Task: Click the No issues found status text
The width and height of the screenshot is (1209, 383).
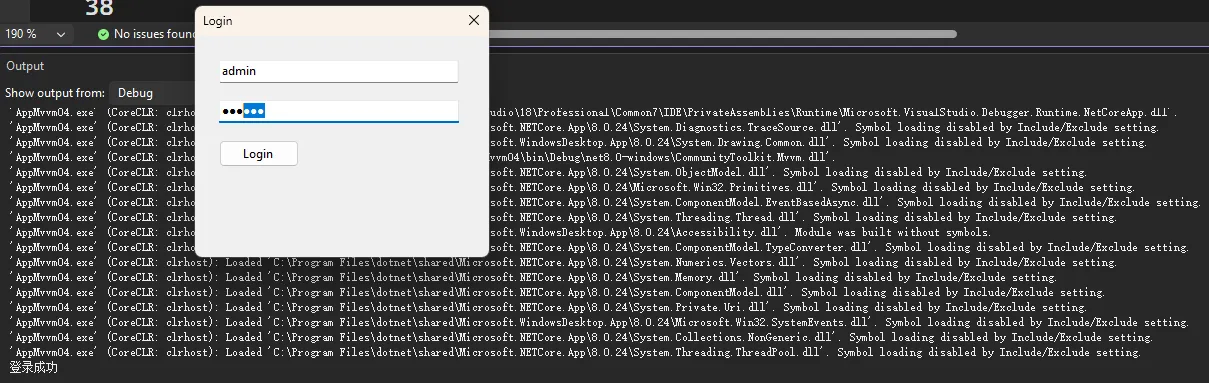Action: click(154, 34)
